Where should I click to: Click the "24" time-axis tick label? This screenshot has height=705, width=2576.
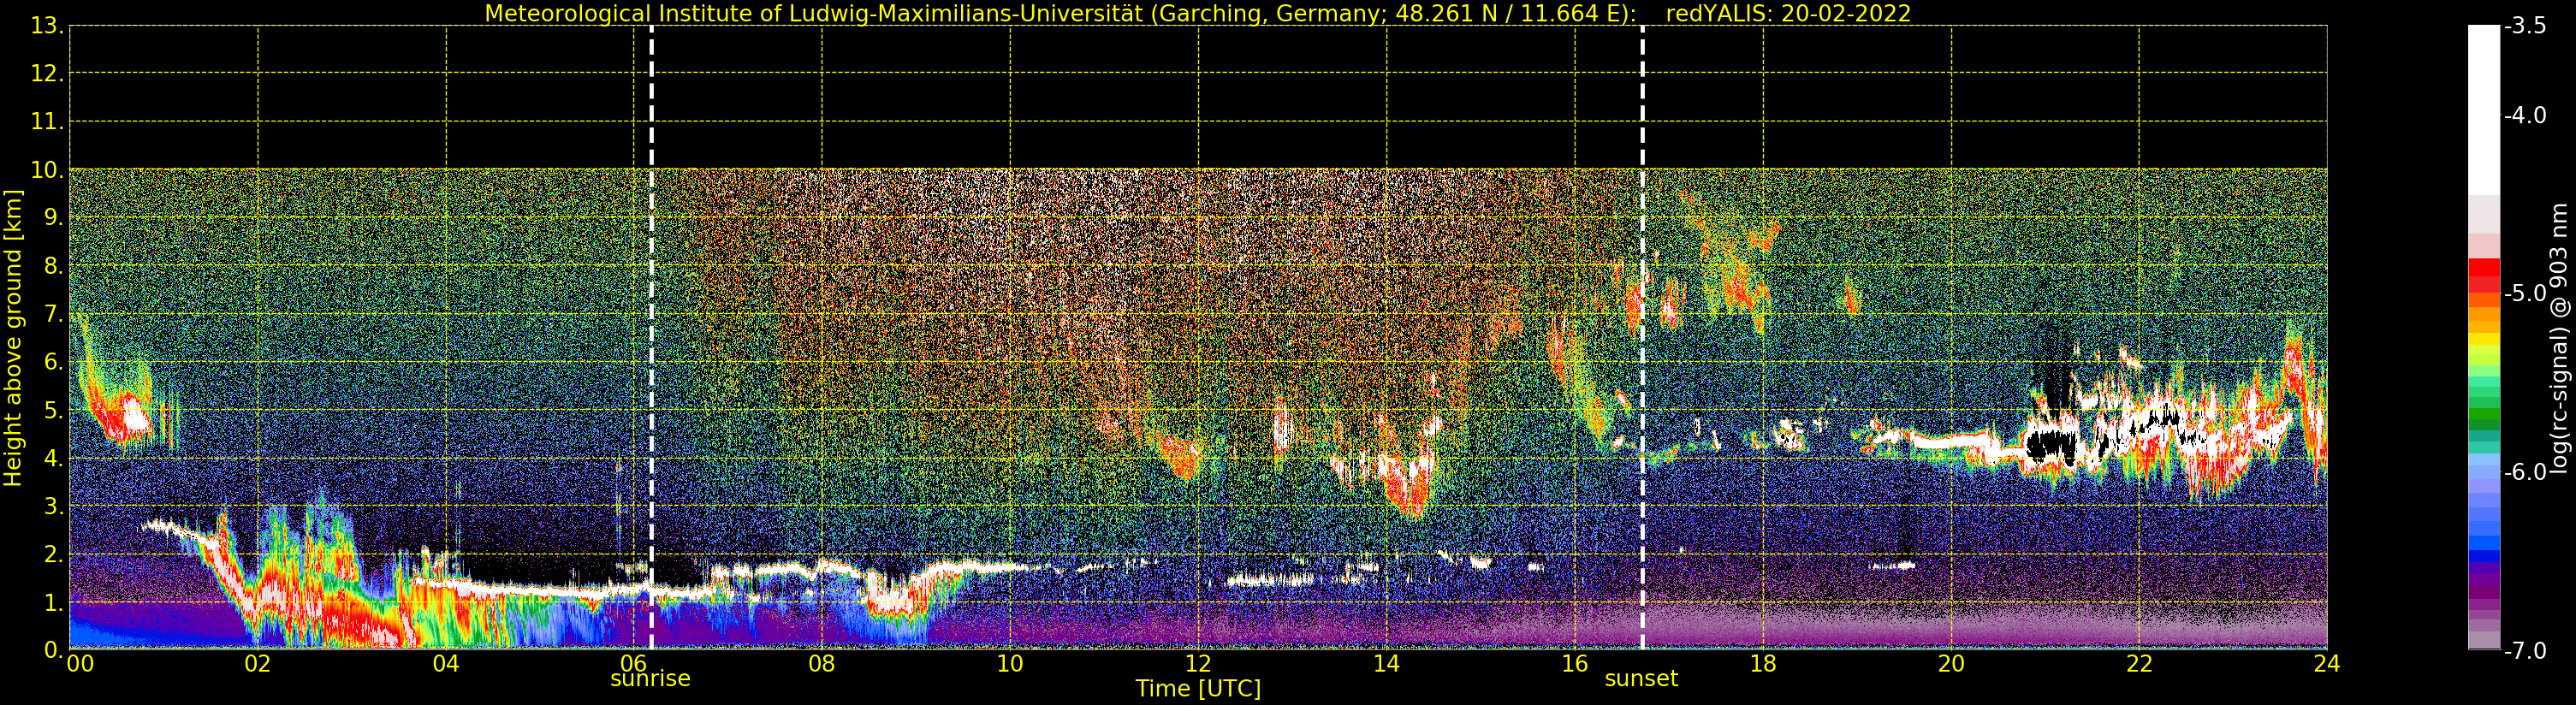2327,663
